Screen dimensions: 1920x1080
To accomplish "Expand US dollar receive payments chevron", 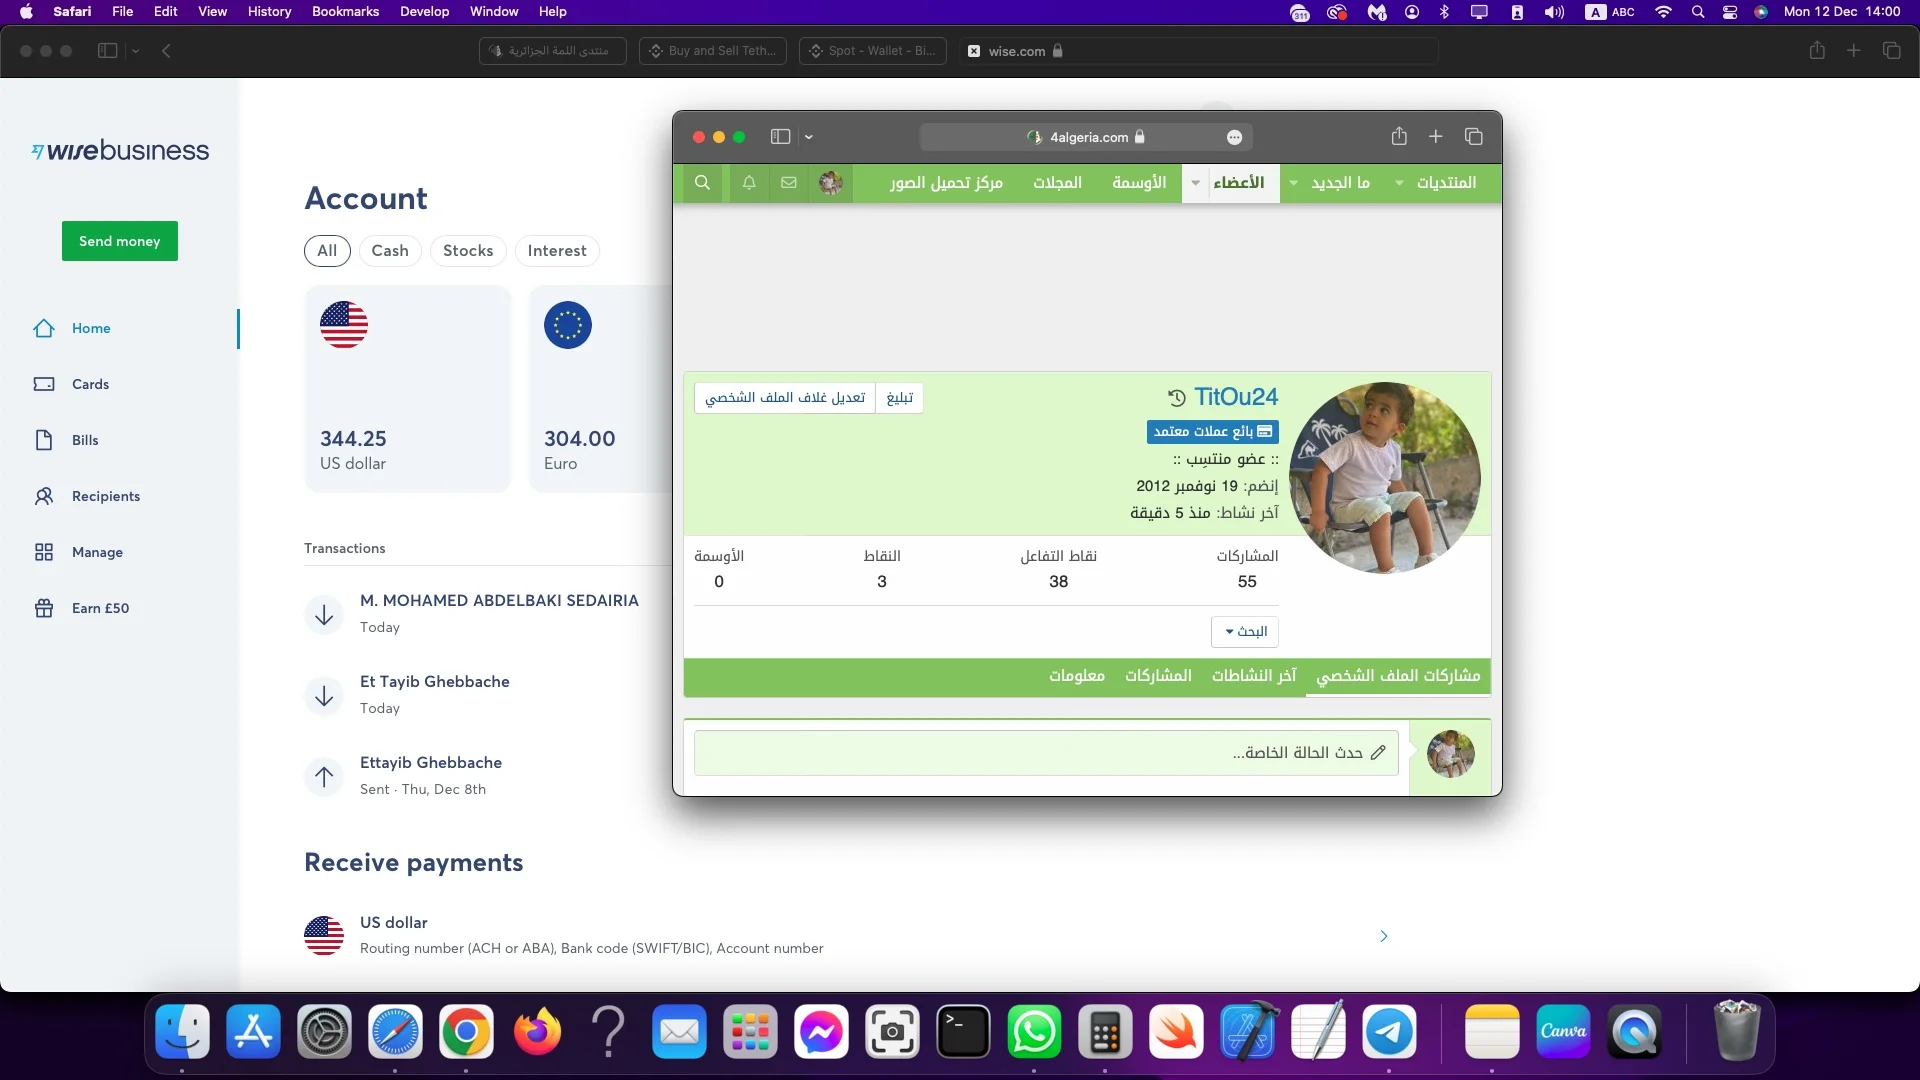I will click(1383, 936).
